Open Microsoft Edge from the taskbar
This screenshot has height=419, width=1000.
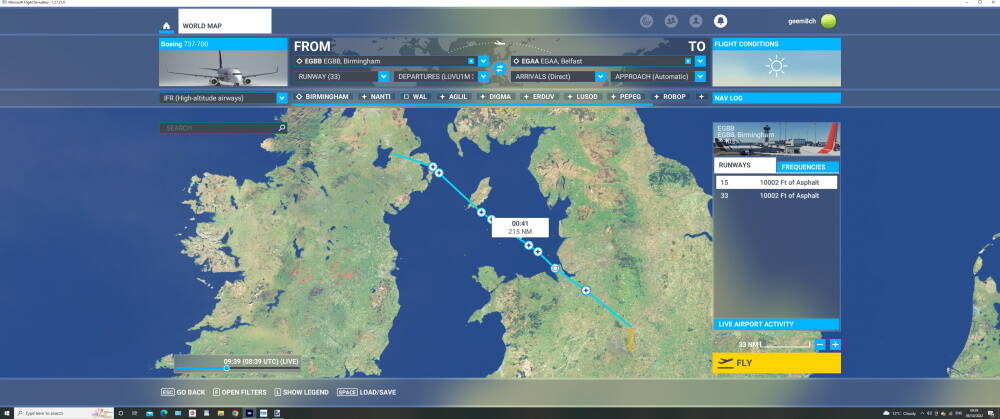click(x=164, y=413)
